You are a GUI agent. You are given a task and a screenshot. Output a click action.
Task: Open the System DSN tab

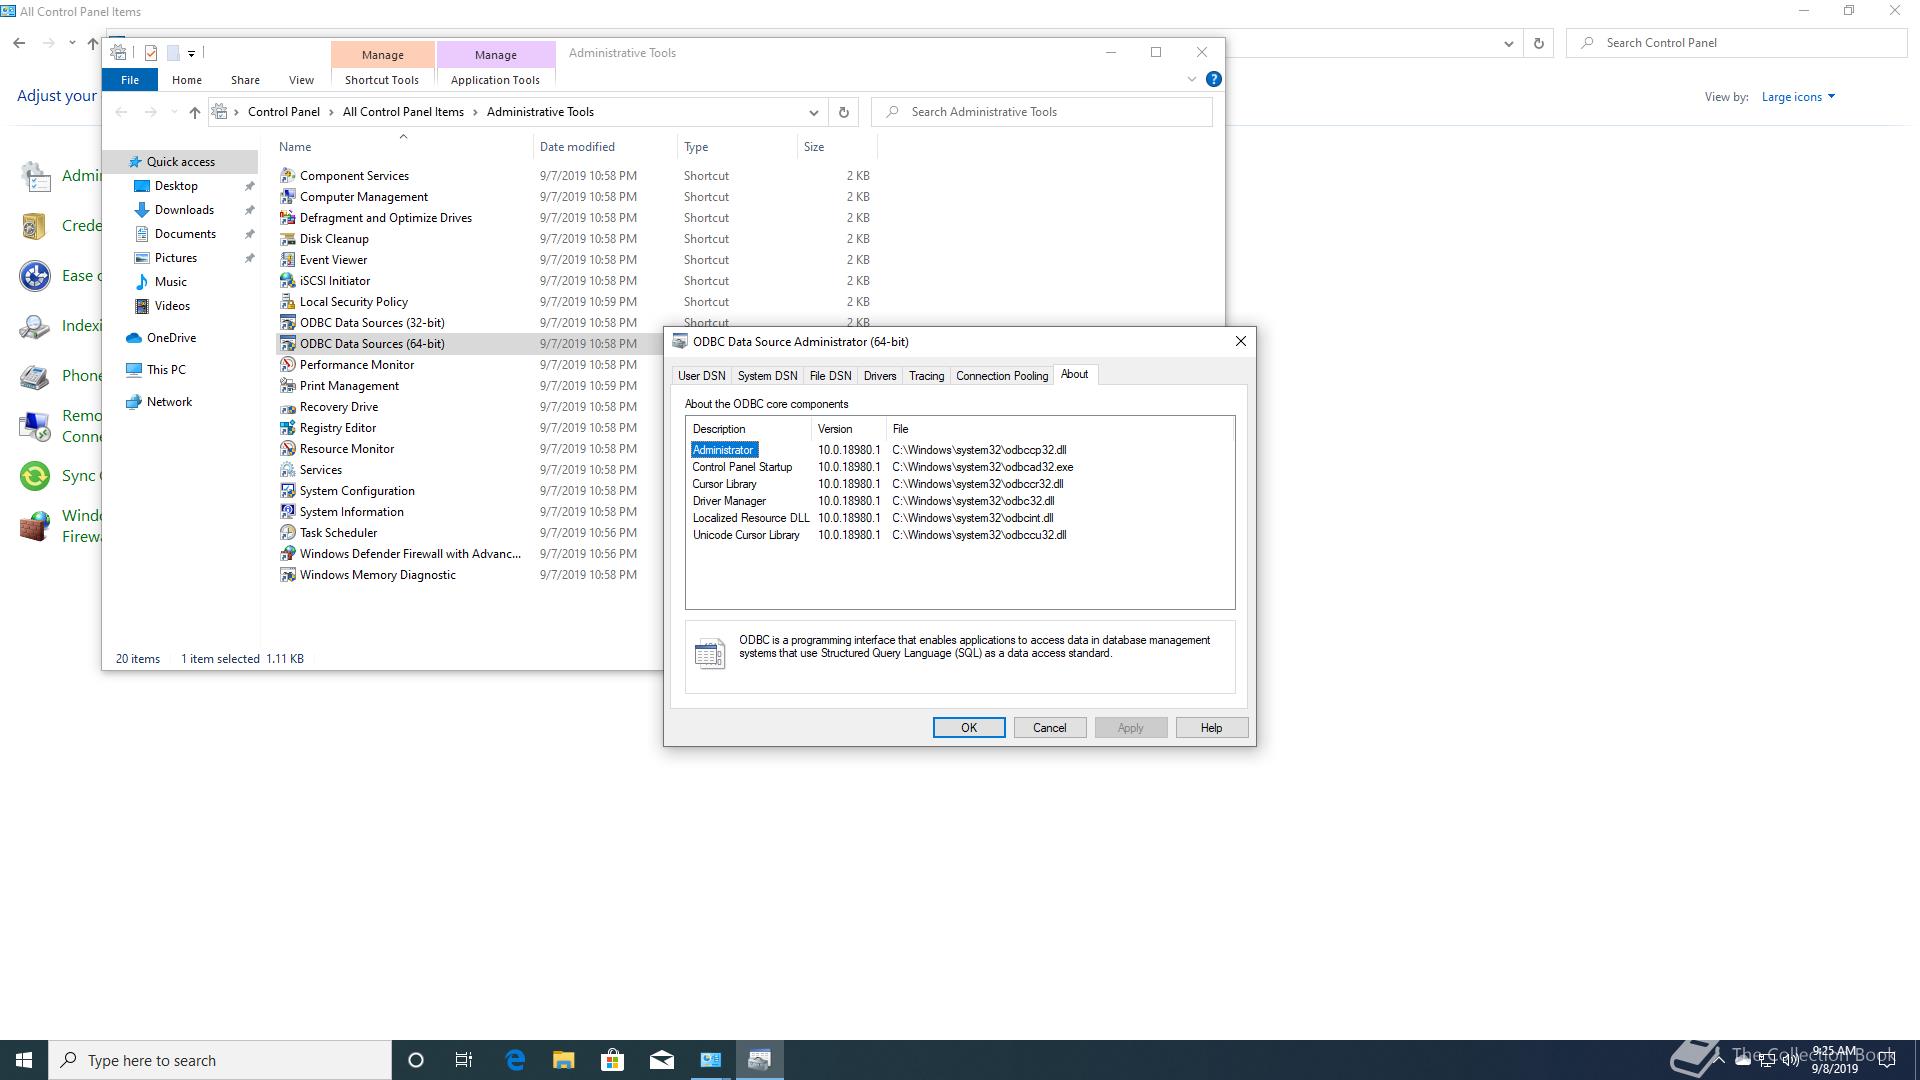click(767, 376)
